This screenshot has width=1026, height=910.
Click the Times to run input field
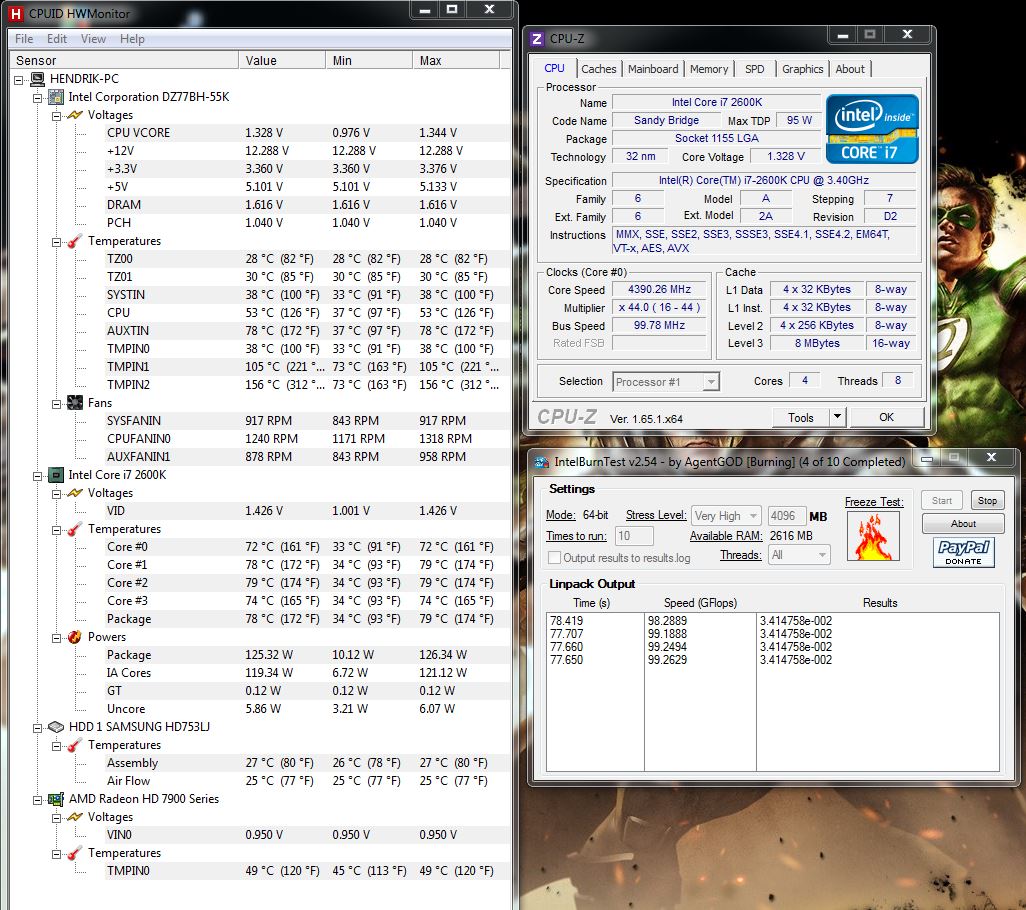point(633,536)
